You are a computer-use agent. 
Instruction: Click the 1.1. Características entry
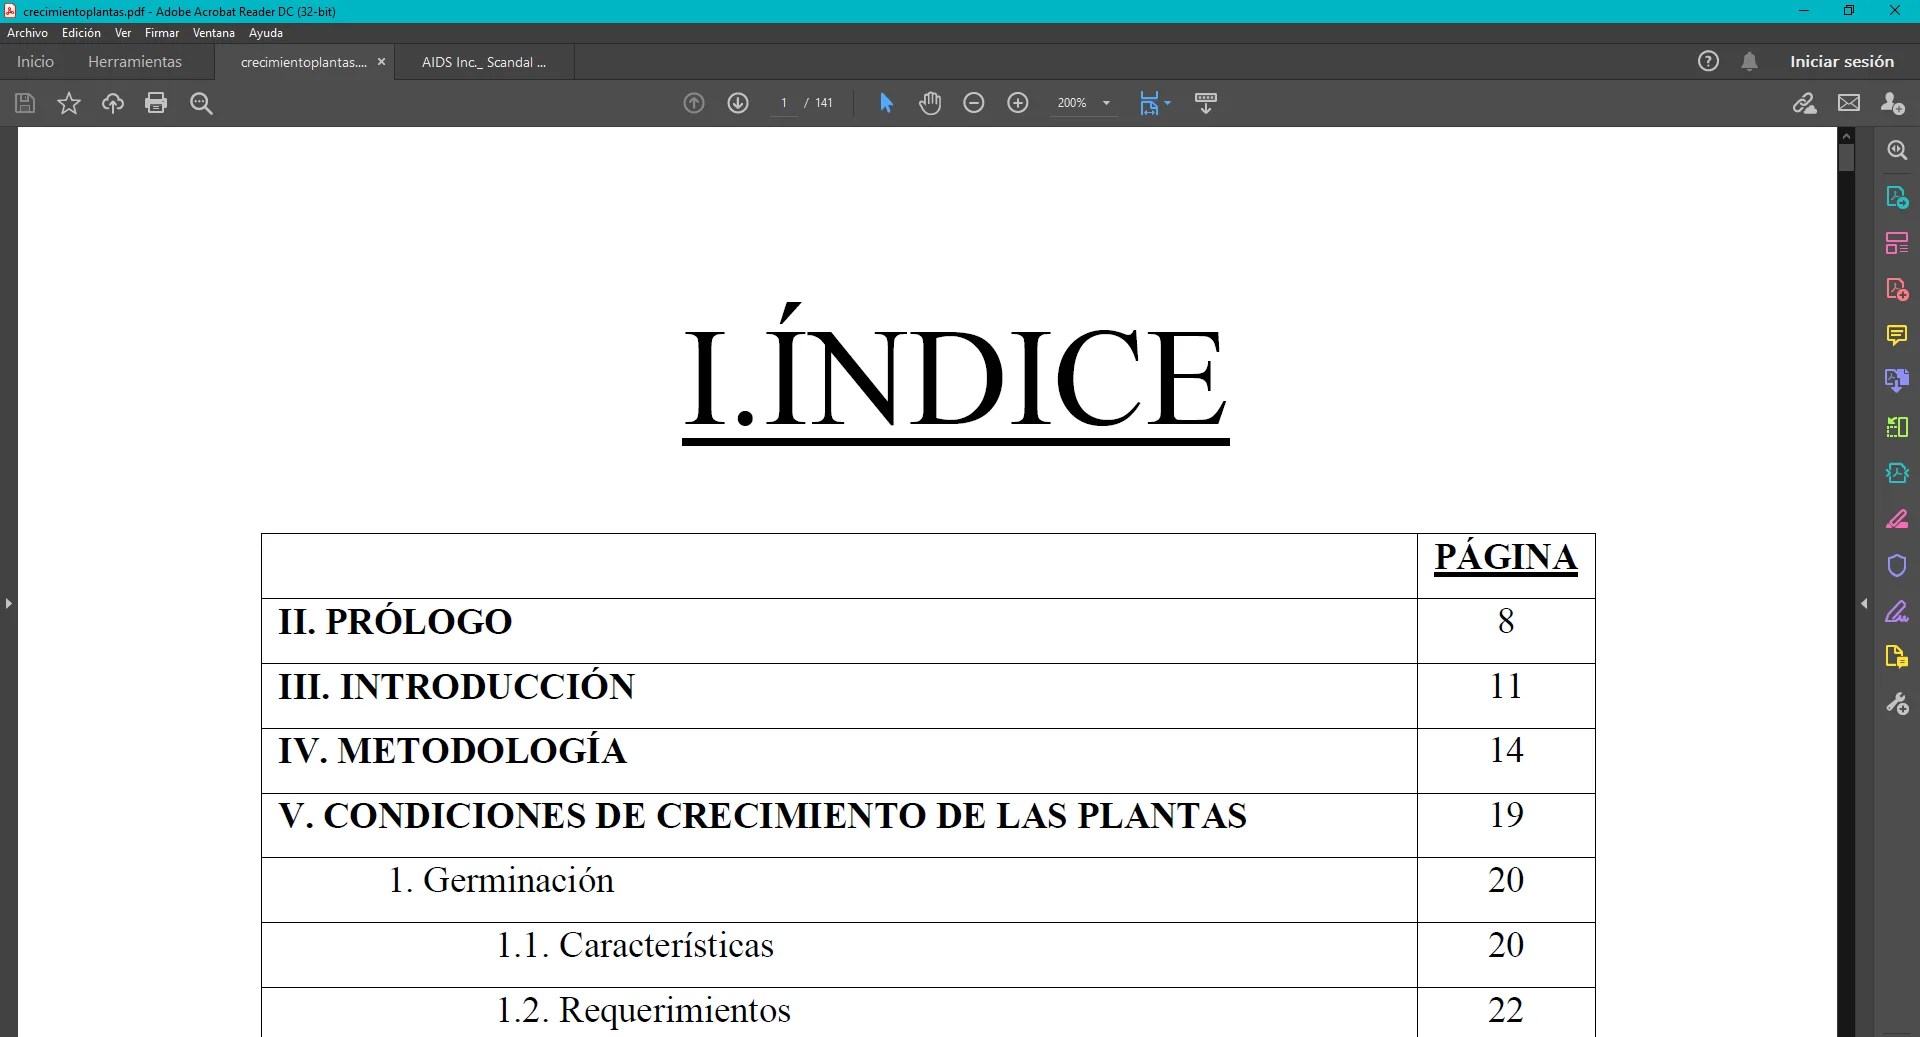tap(635, 945)
